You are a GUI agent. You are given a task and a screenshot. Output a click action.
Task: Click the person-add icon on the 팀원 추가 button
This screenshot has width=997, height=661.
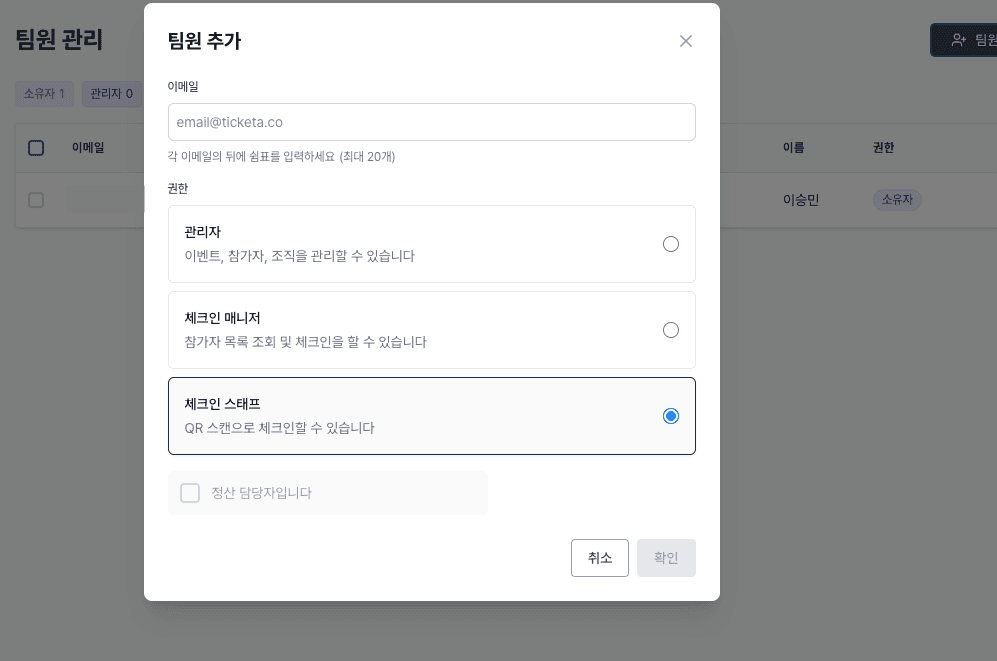click(x=958, y=40)
